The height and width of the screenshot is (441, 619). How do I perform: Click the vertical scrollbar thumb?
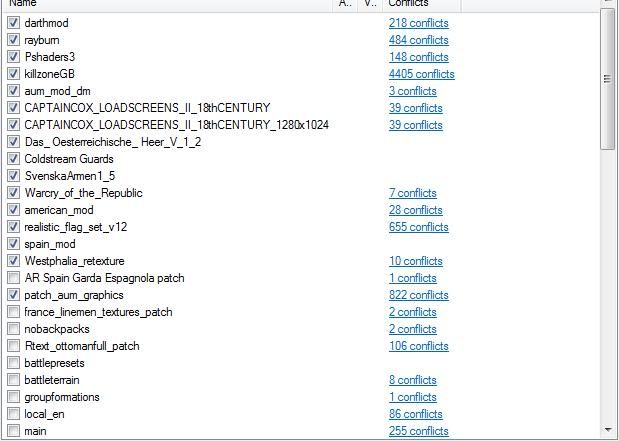point(609,80)
